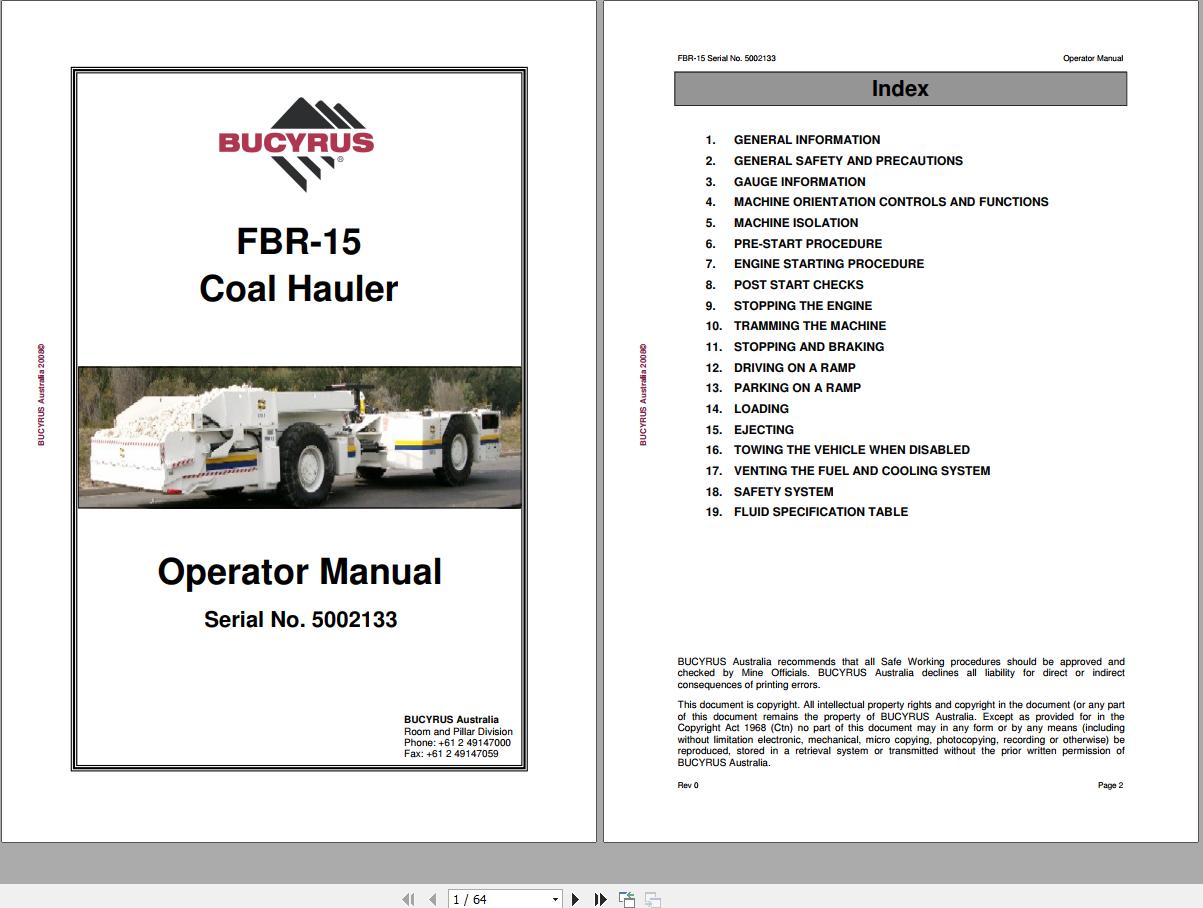Screen dimensions: 1203x908
Task: Open the page number dropdown arrow
Action: point(555,900)
